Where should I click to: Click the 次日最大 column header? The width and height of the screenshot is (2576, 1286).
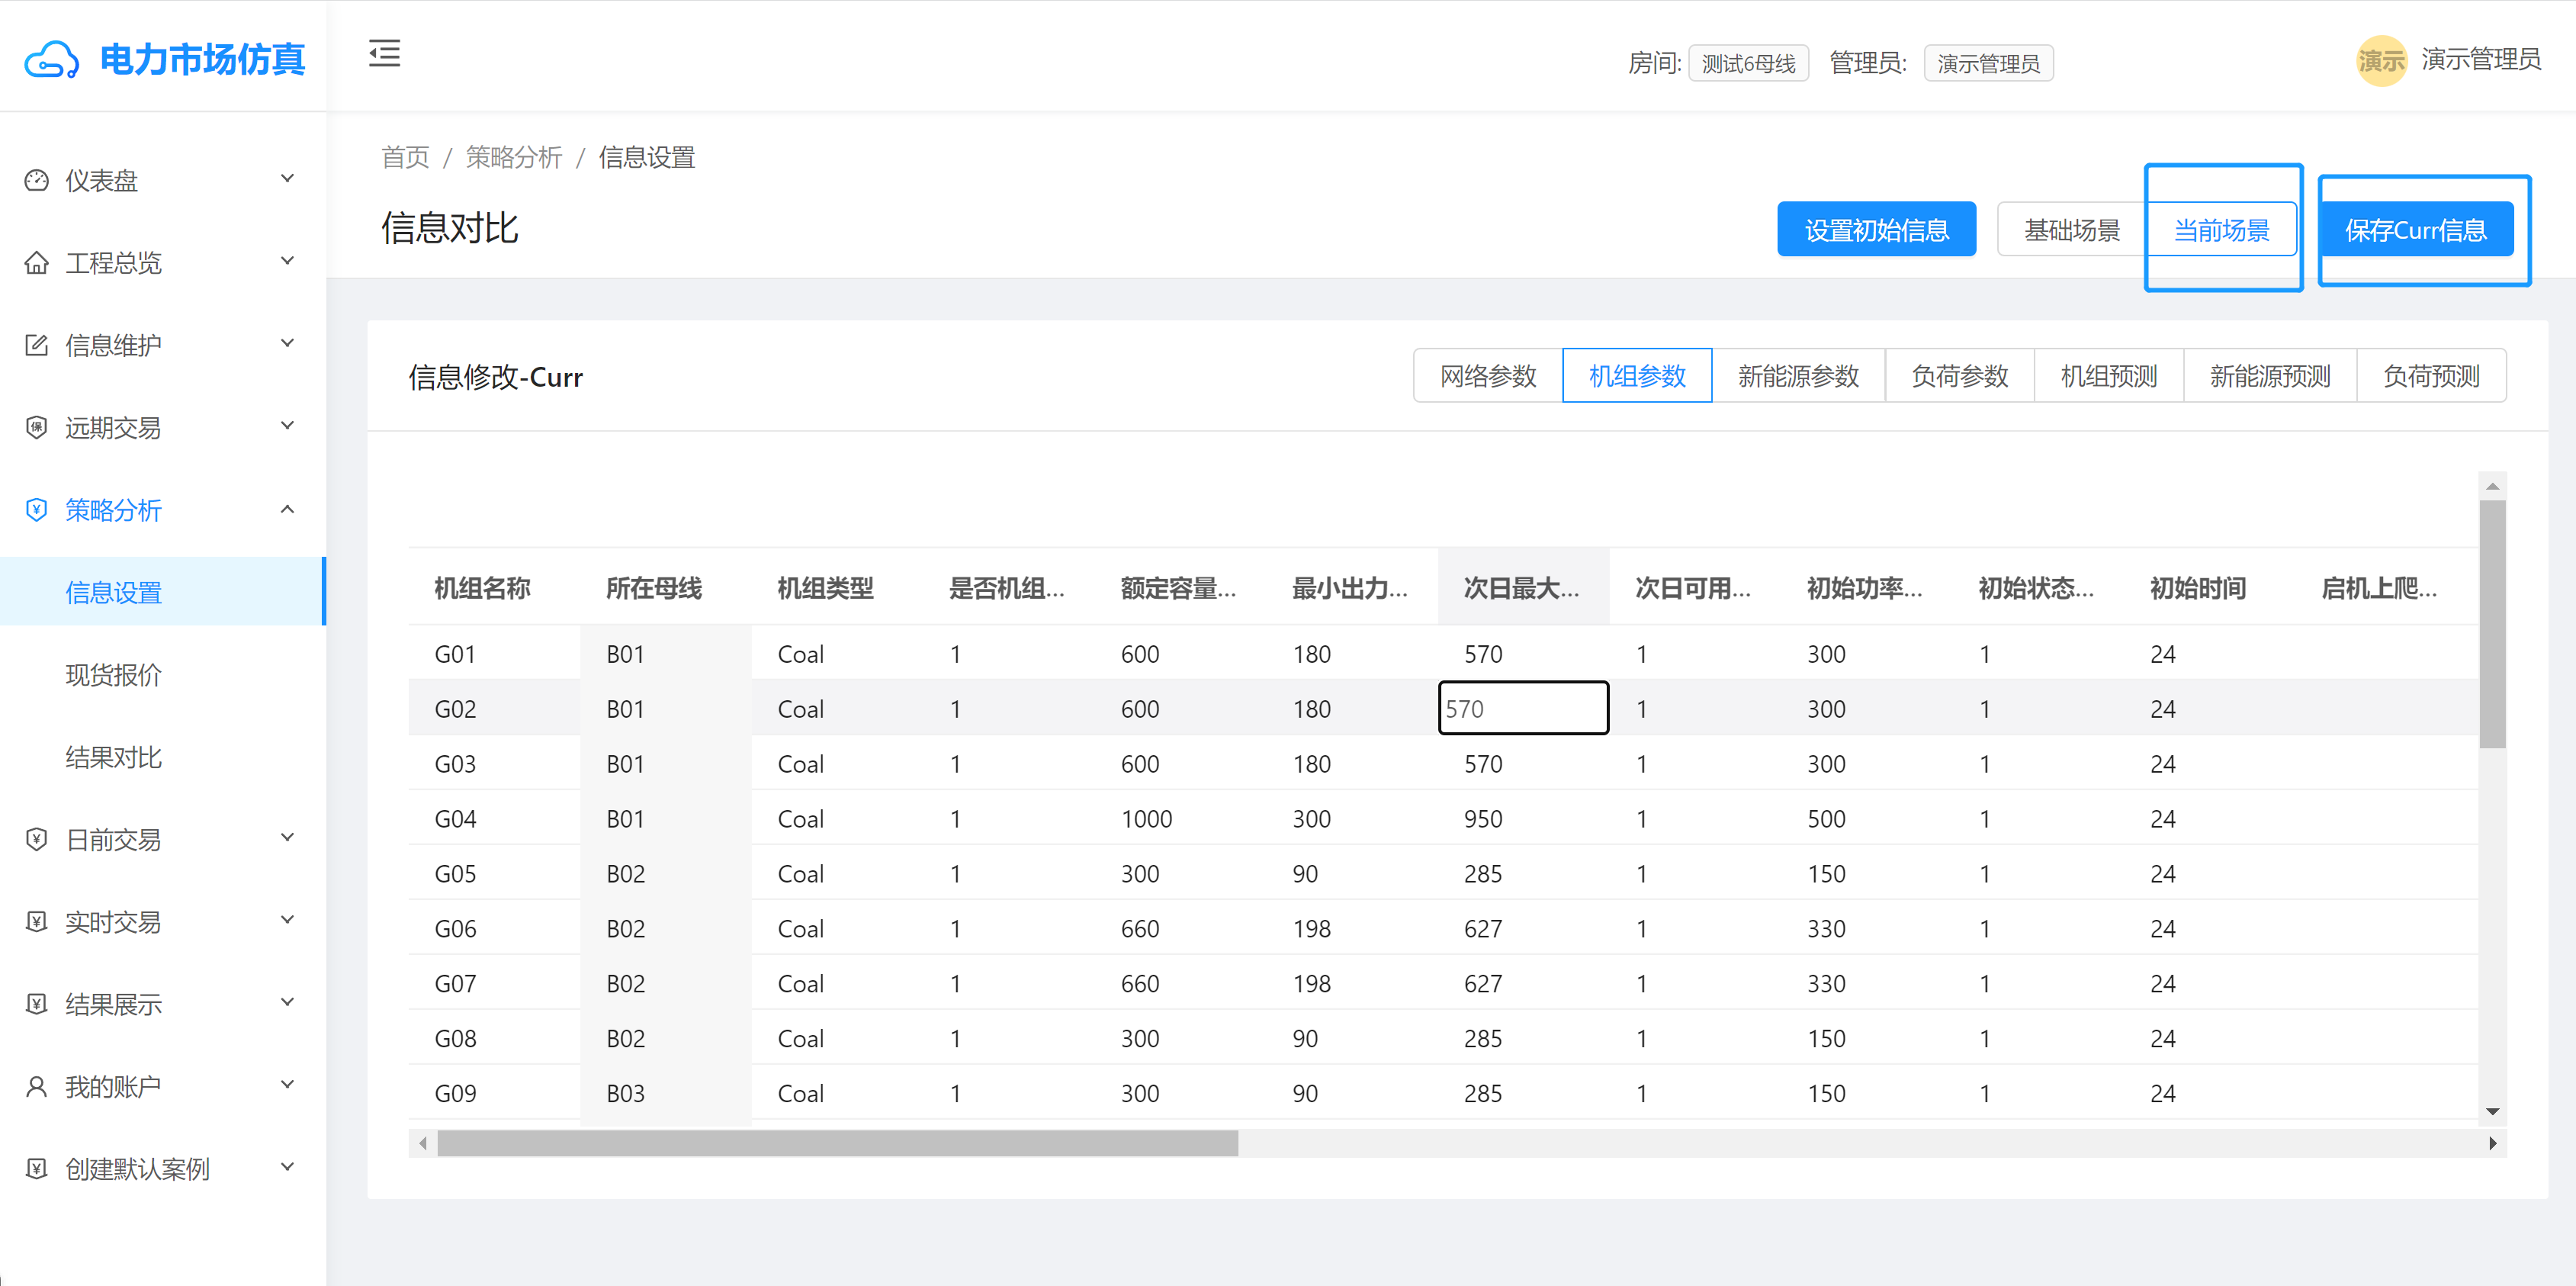(x=1523, y=587)
